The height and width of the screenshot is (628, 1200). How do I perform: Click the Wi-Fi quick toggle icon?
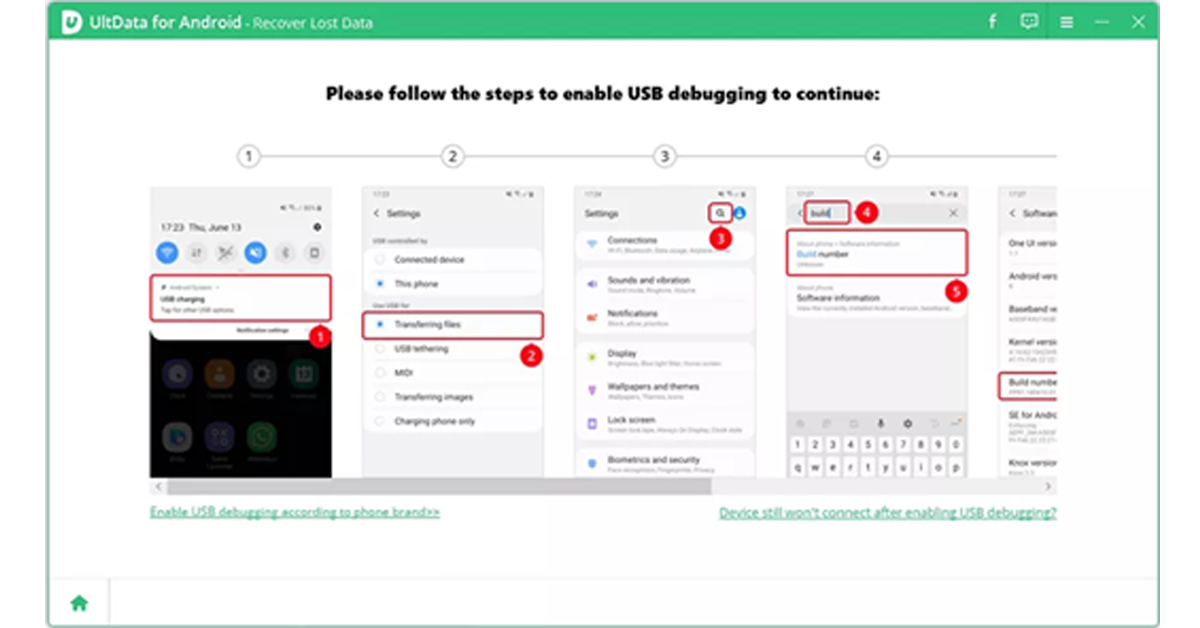point(167,253)
